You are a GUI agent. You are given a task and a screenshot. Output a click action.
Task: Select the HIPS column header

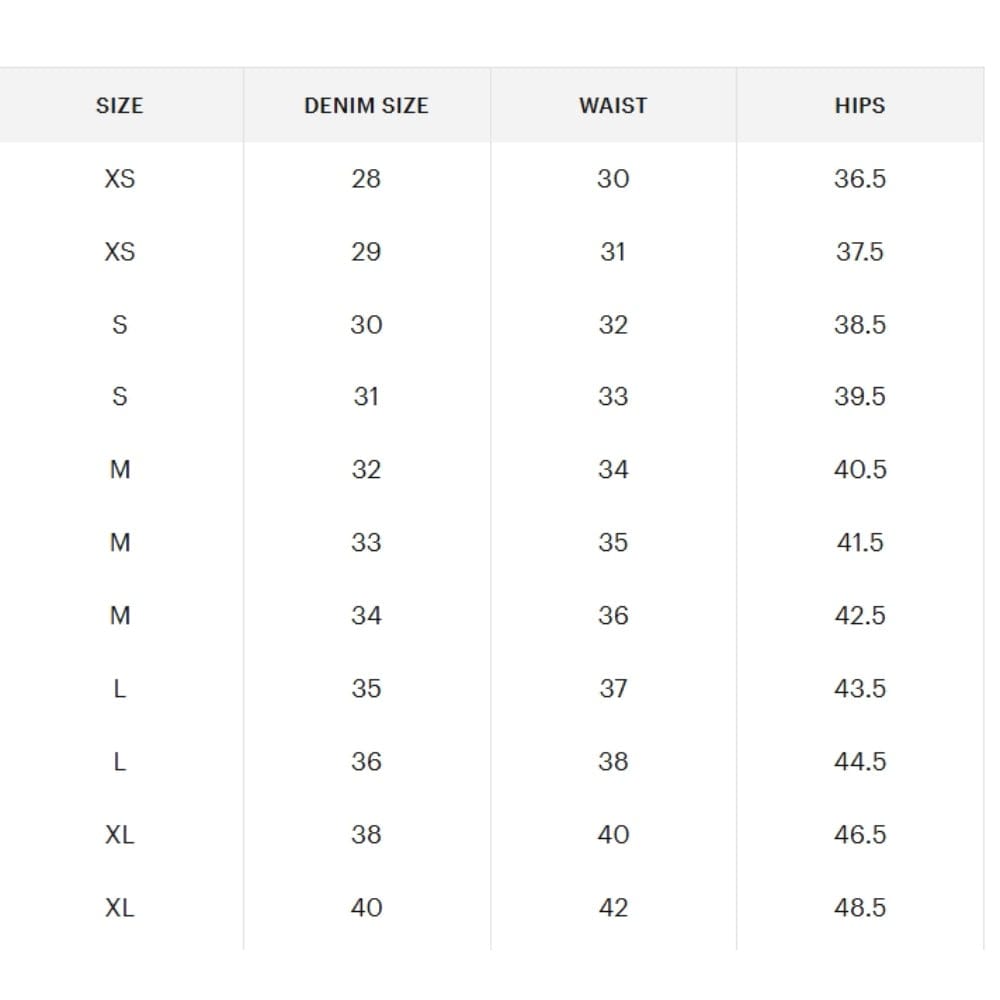(x=860, y=106)
